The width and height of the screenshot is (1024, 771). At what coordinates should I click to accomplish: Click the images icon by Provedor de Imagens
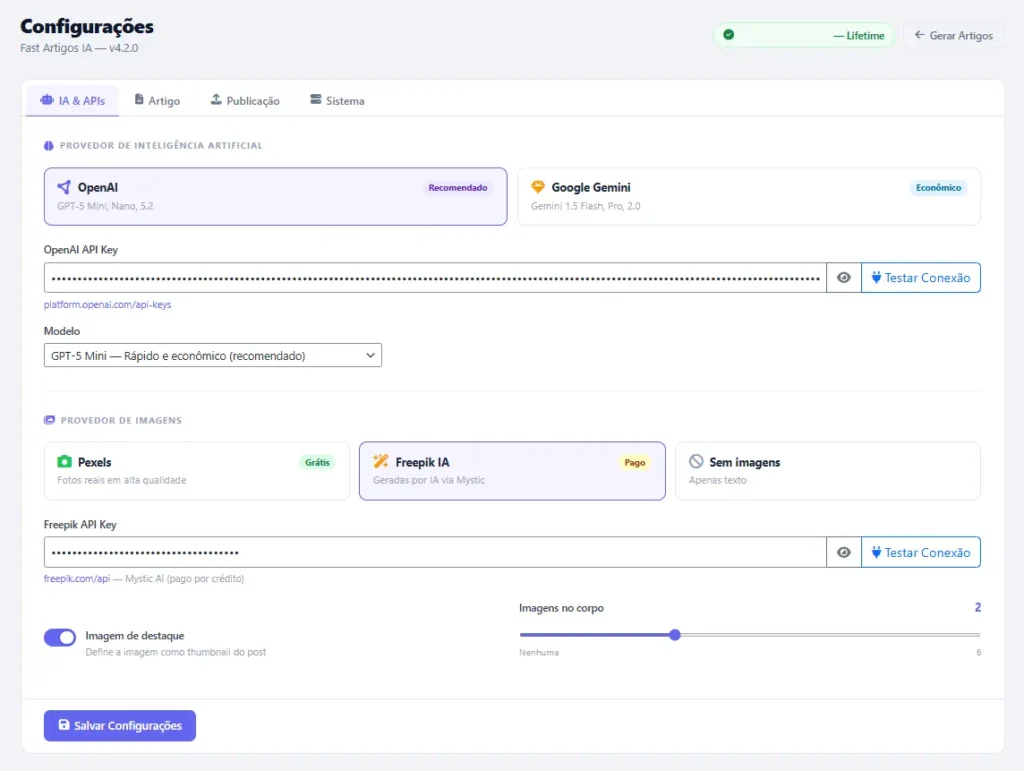pyautogui.click(x=50, y=420)
